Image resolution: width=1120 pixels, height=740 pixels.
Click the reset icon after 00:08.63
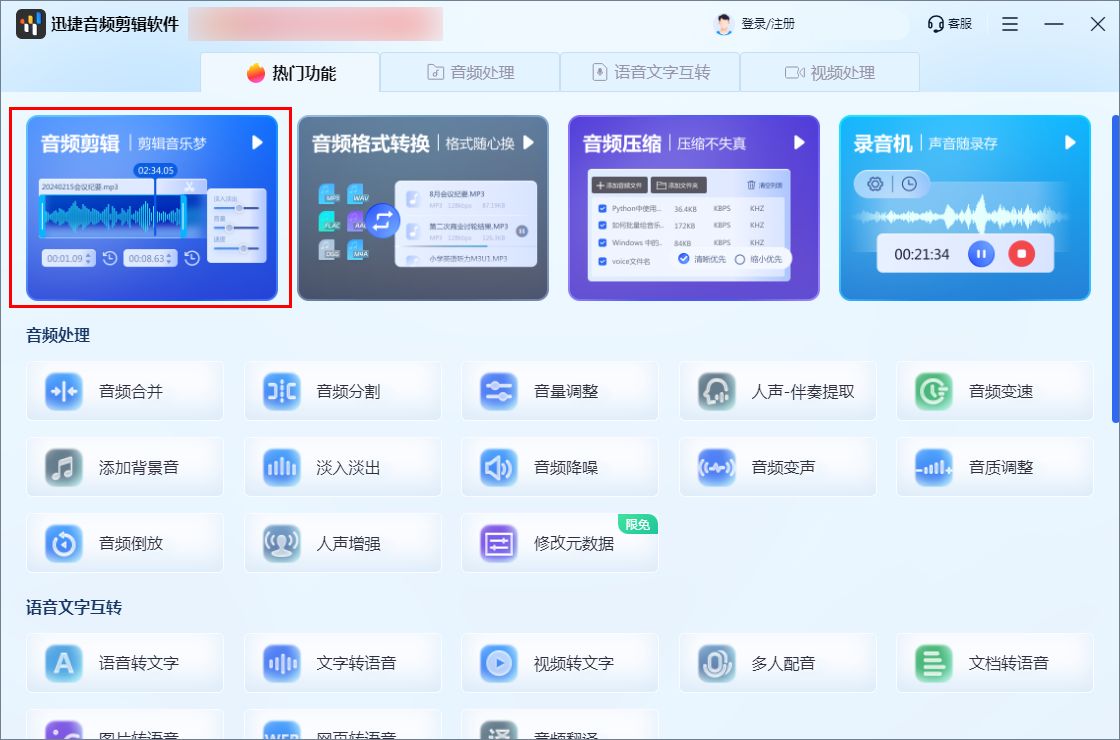tap(191, 259)
